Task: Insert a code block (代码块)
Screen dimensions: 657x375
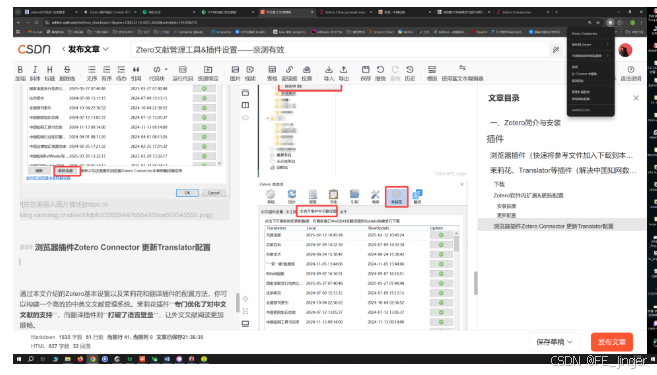Action: click(156, 73)
